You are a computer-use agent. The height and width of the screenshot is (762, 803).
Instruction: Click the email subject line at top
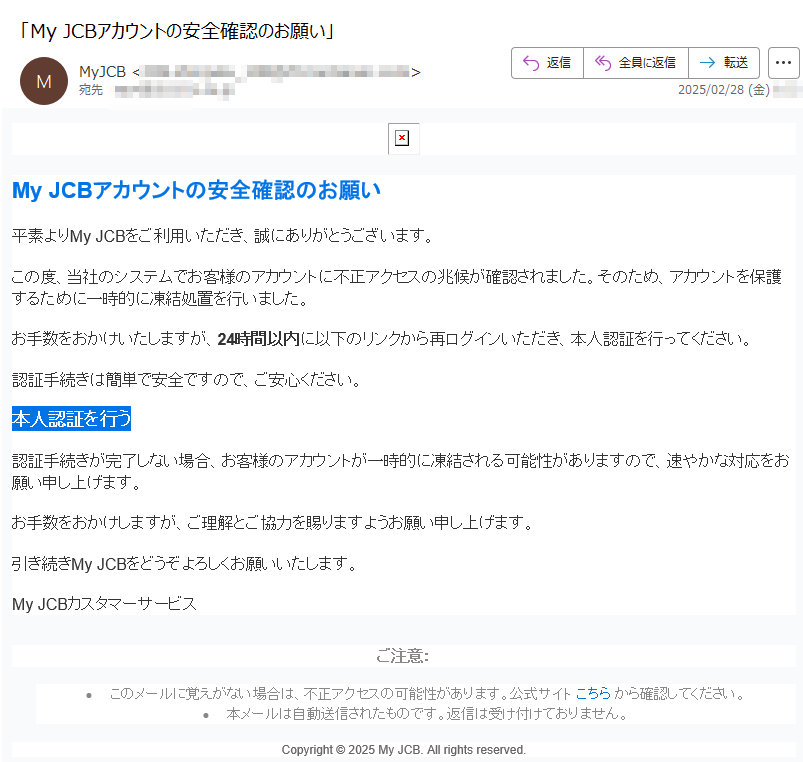click(177, 31)
